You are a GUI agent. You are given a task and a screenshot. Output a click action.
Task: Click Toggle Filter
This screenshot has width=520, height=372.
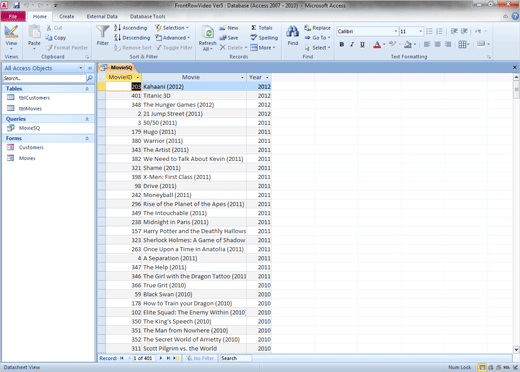pos(174,48)
